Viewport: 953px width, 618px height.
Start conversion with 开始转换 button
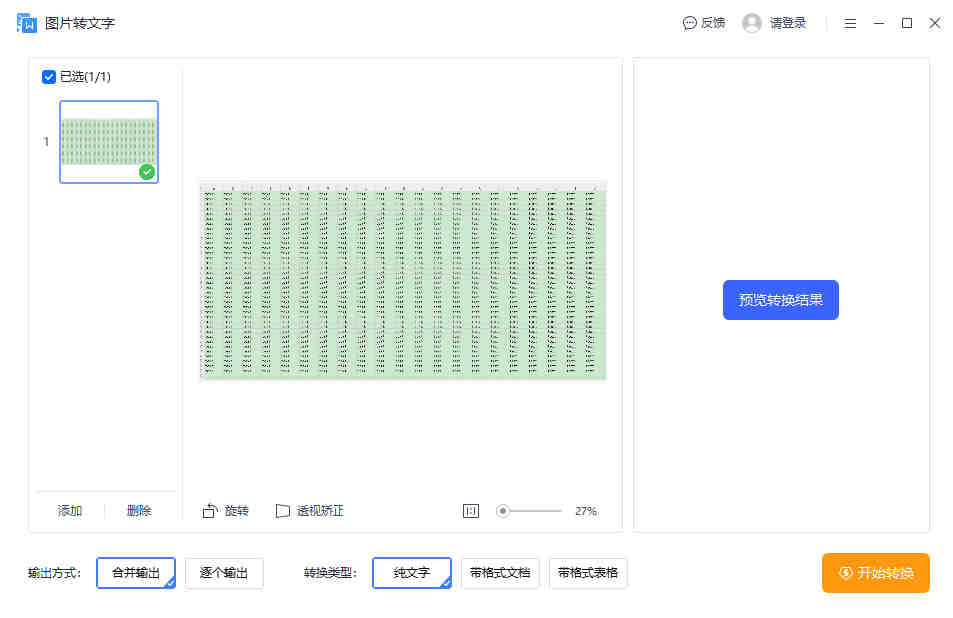tap(876, 572)
